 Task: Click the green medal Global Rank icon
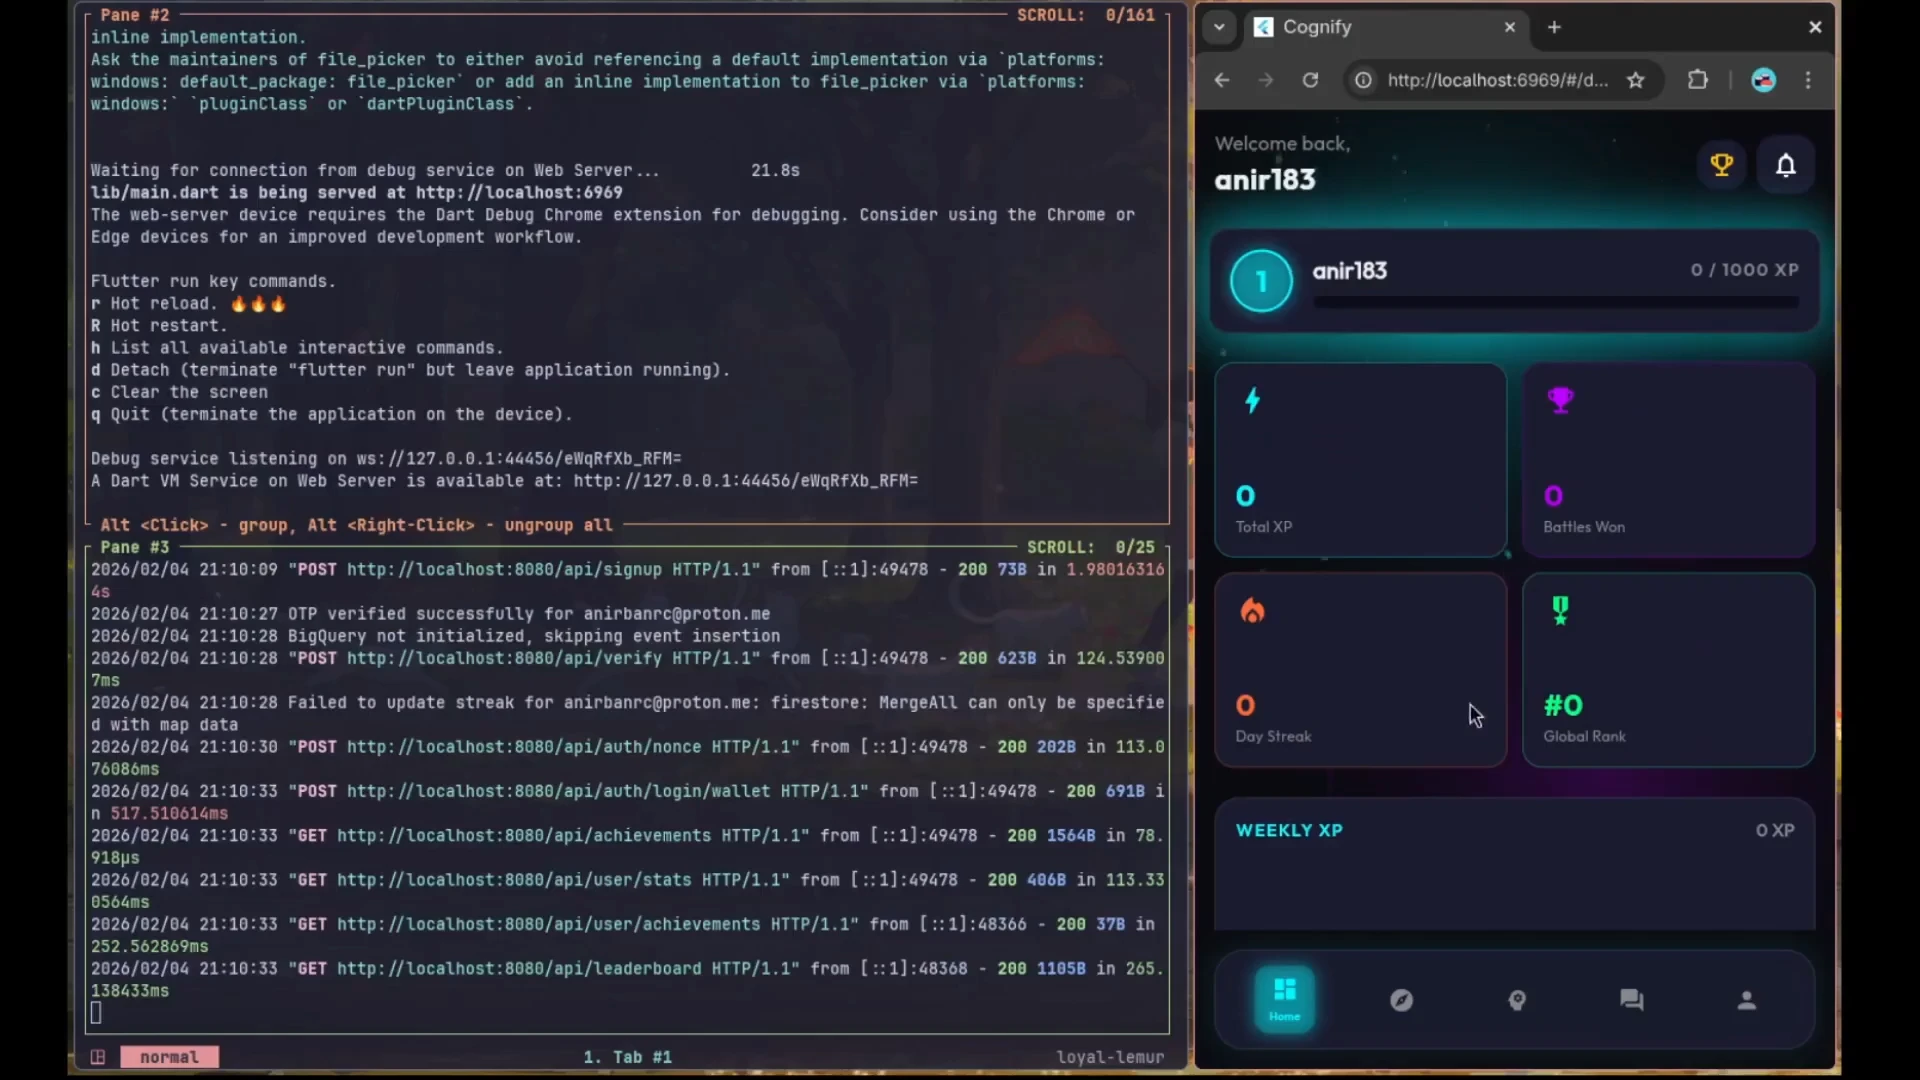point(1560,610)
